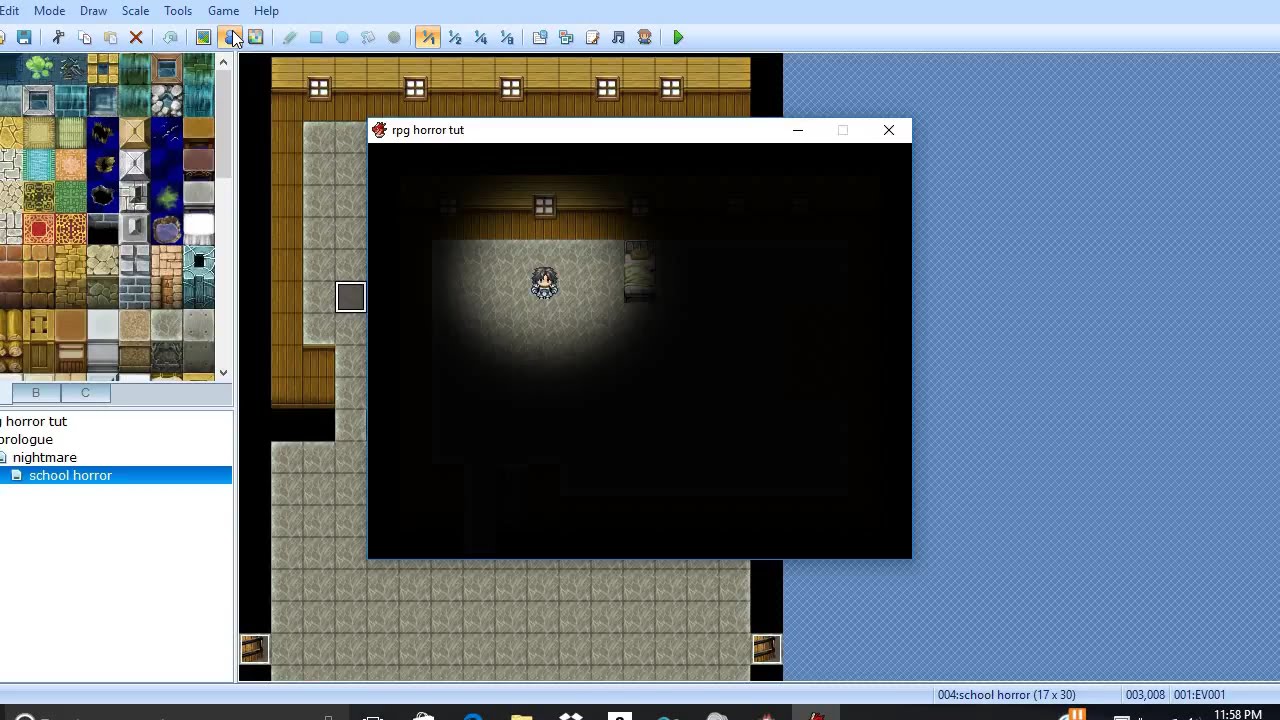Close the rpg horror tut game window

click(x=889, y=130)
